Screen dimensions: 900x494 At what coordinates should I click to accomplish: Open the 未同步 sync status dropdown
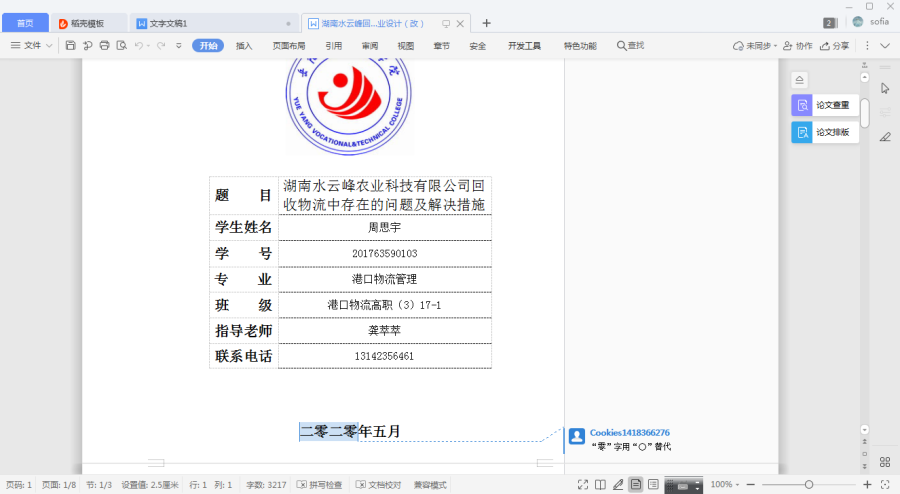point(755,45)
